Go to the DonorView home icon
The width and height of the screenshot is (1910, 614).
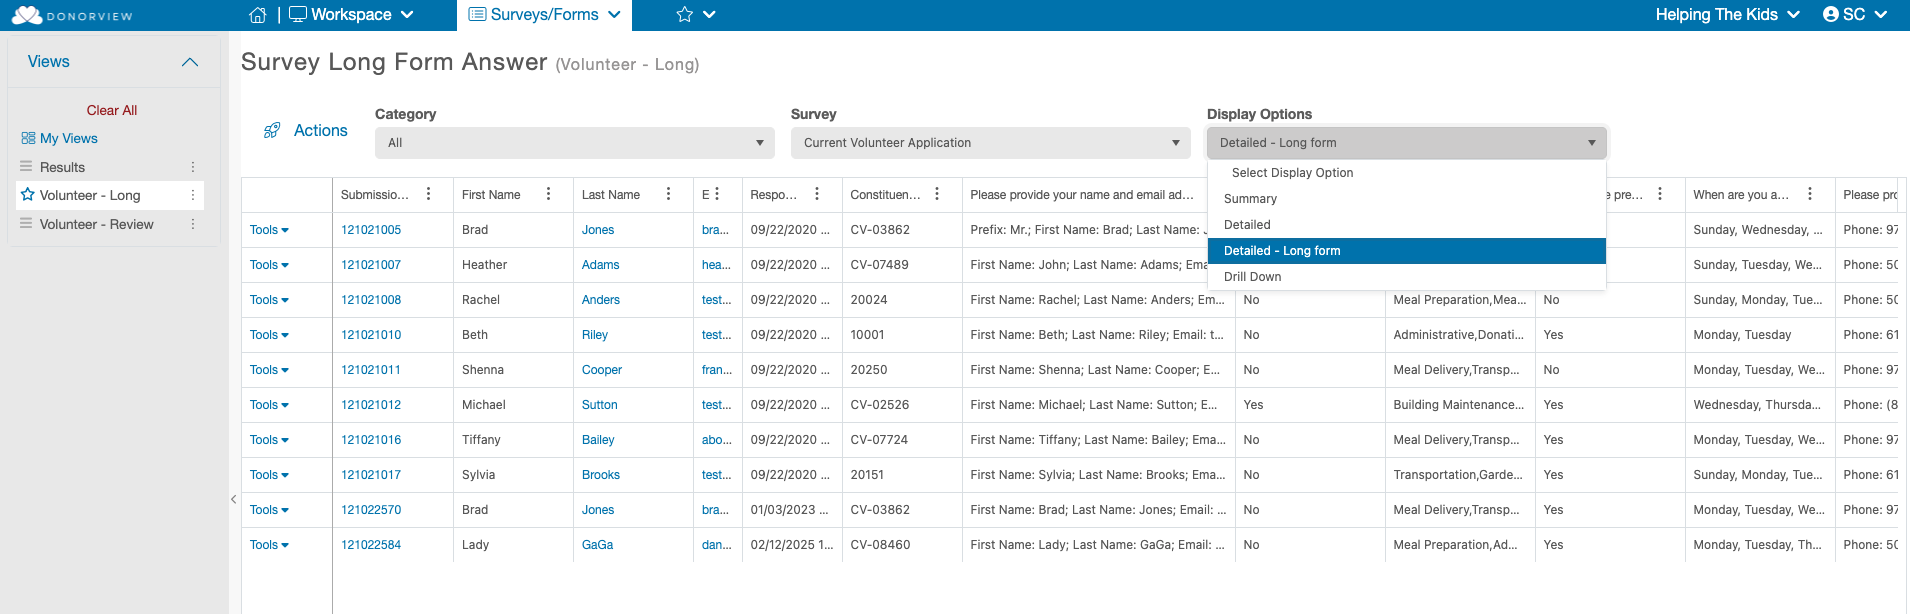coord(258,15)
